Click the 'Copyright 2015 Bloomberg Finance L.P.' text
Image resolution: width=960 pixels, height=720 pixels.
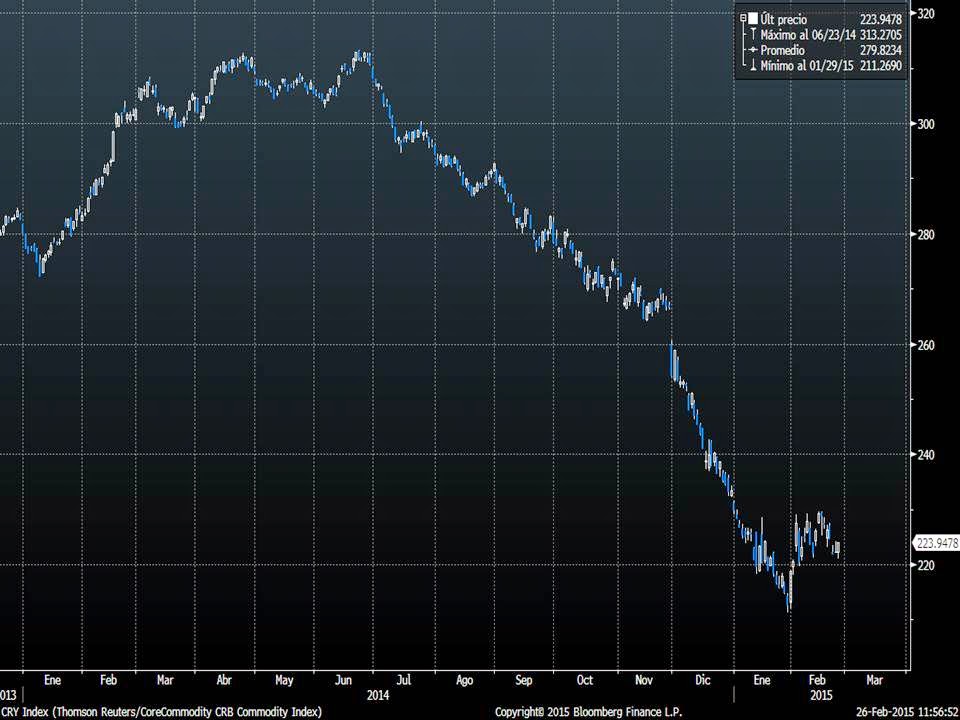click(x=588, y=712)
